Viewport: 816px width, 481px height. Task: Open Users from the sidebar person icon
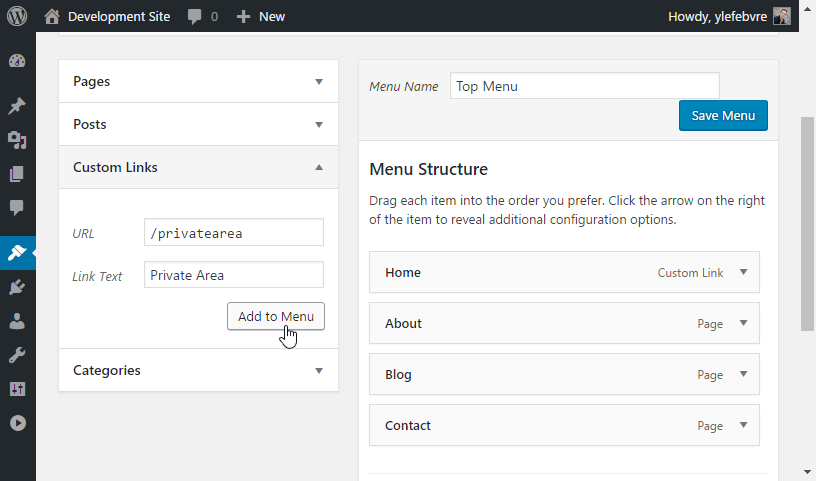17,321
